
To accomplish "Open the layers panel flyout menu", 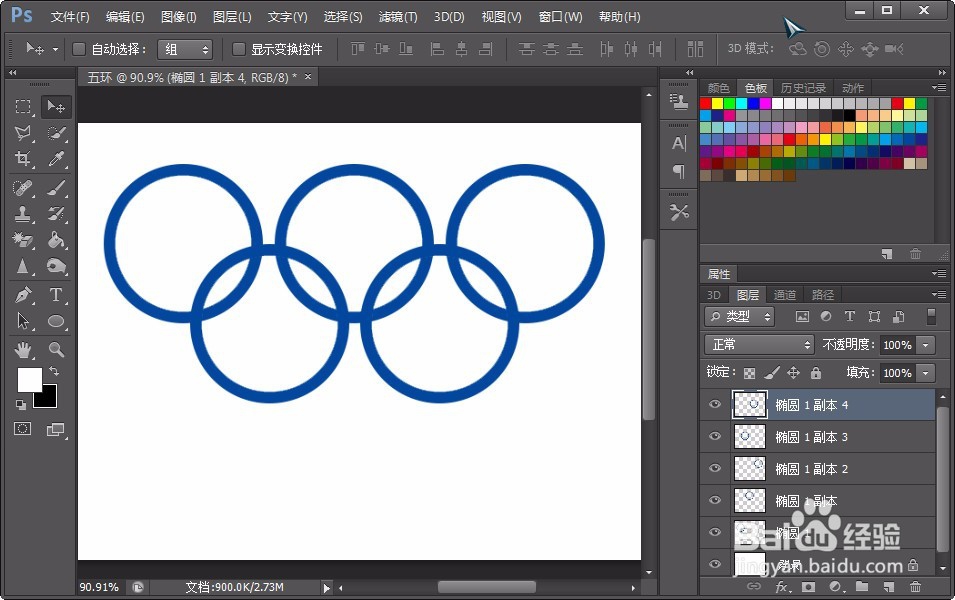I will [939, 295].
